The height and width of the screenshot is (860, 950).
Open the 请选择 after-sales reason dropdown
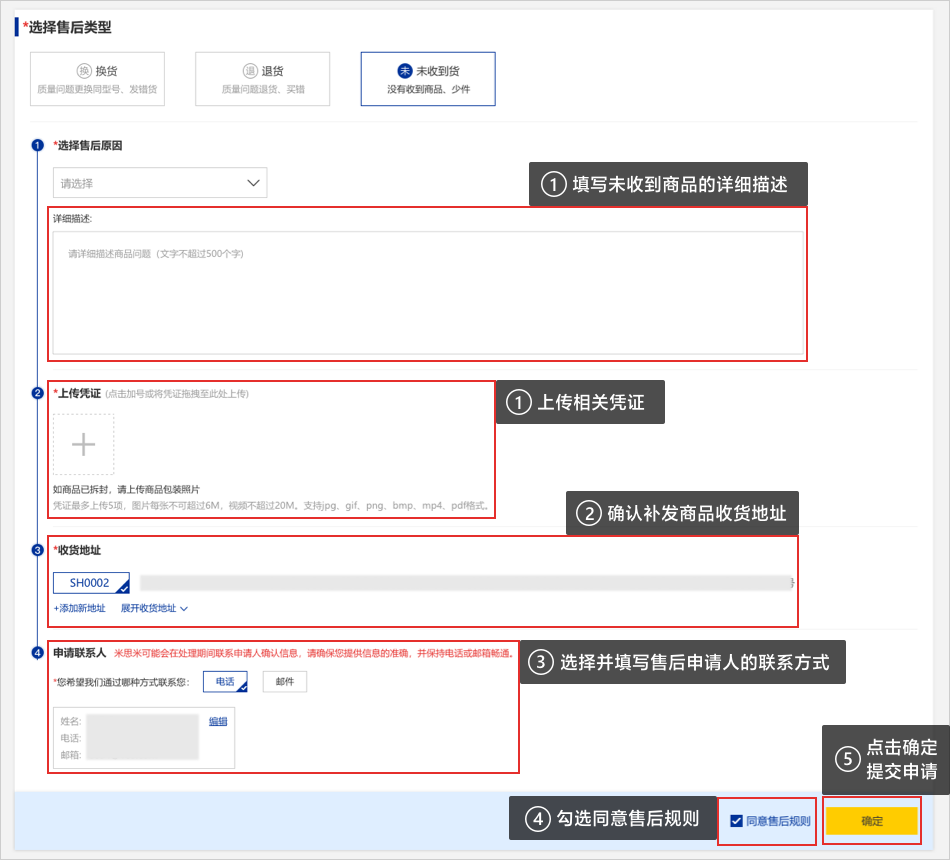pyautogui.click(x=160, y=183)
